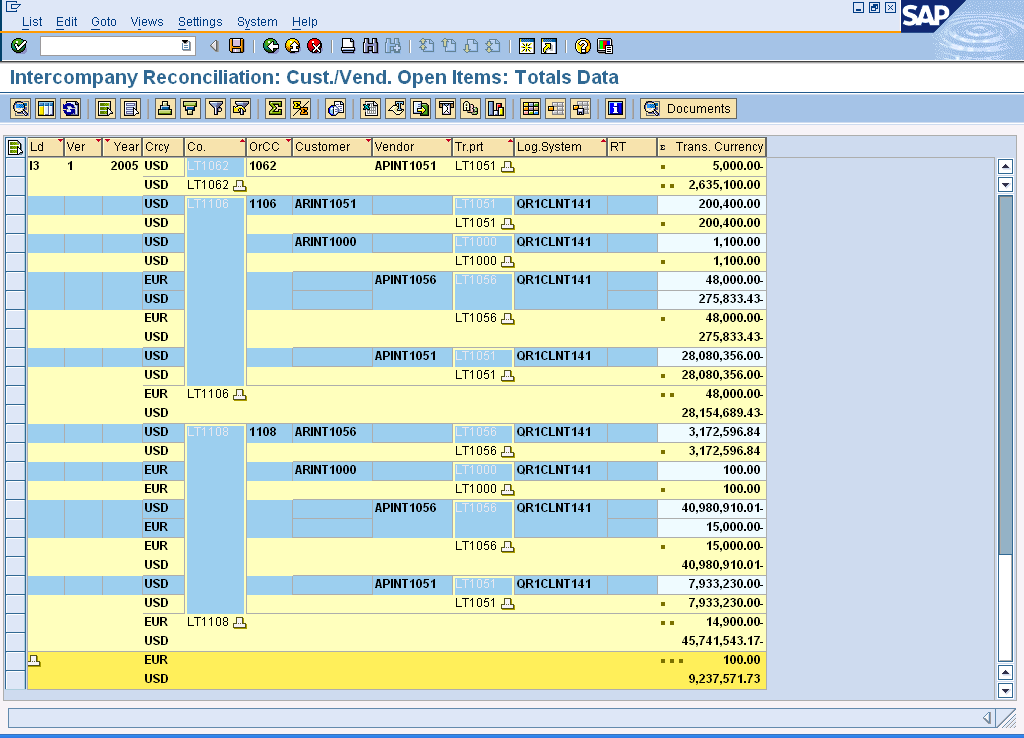Click the Word Processing icon
The height and width of the screenshot is (738, 1024).
pos(396,108)
